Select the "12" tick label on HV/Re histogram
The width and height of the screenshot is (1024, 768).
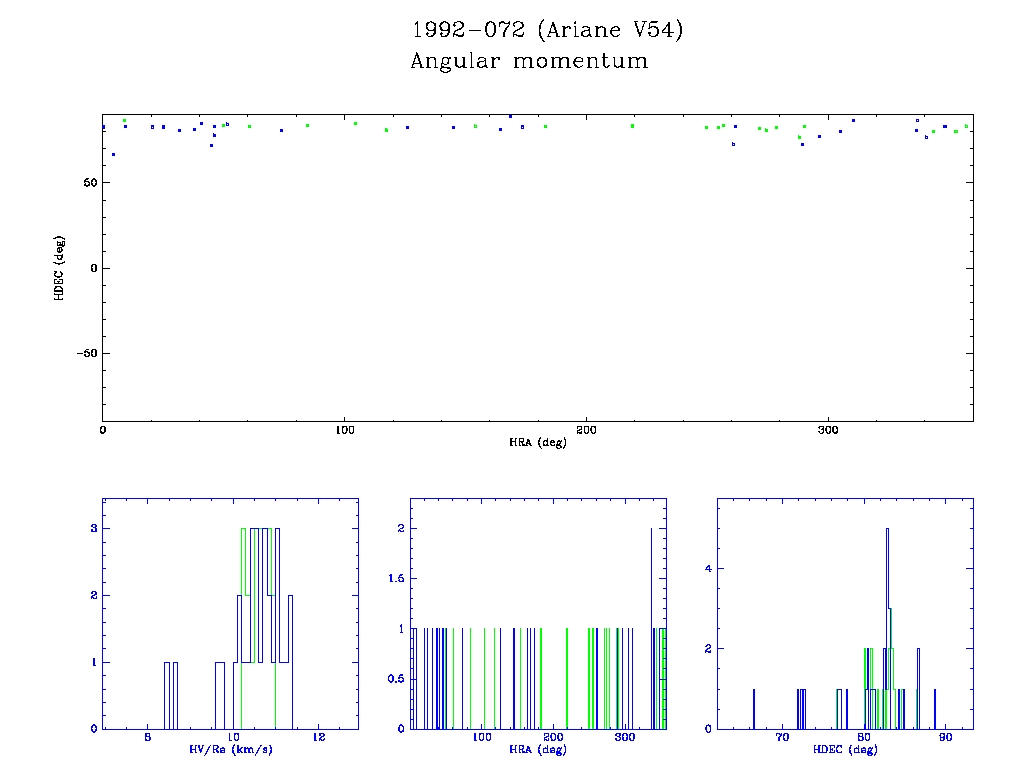(x=319, y=738)
